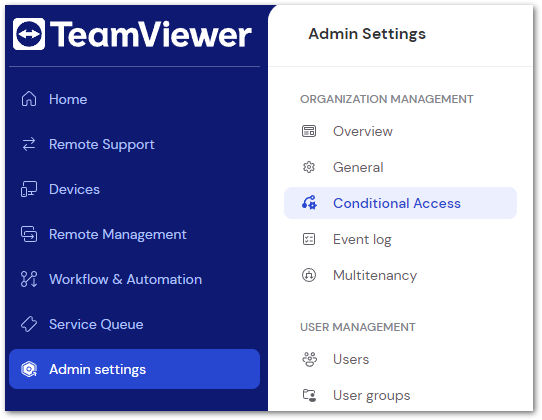Open the Overview settings page
542x420 pixels.
400,131
